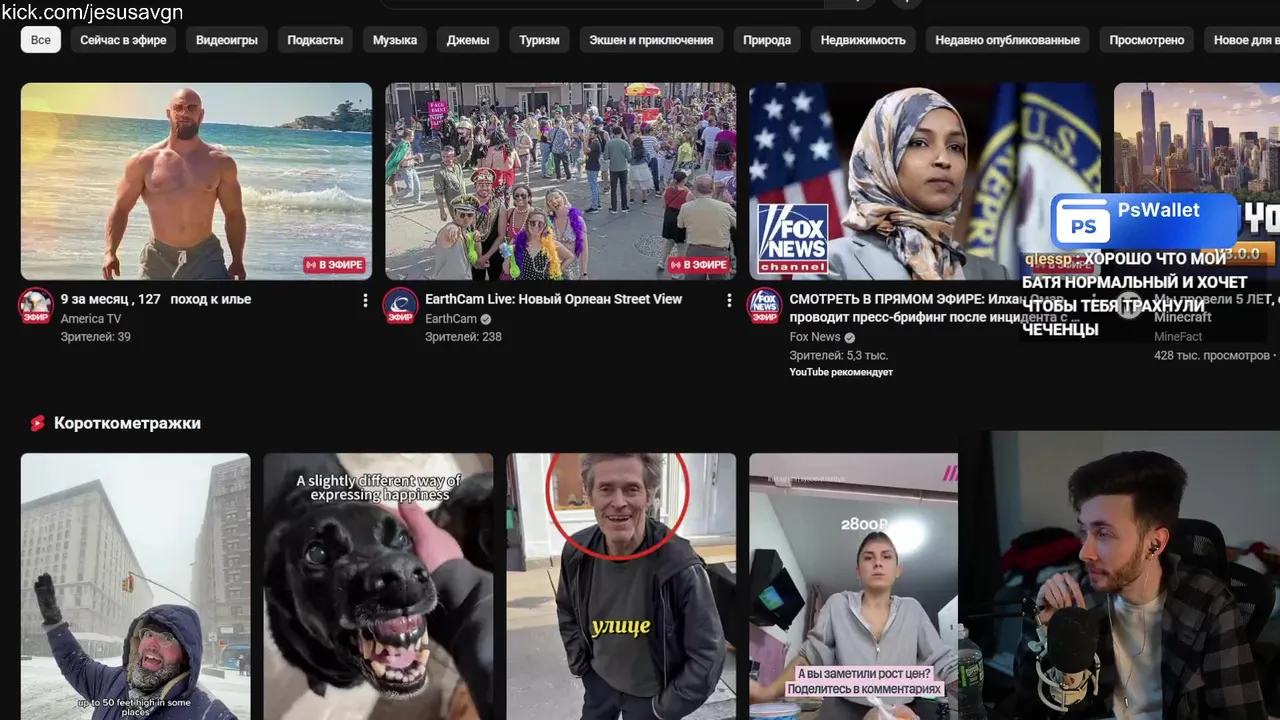Open the EarthCam channel avatar

click(x=401, y=306)
